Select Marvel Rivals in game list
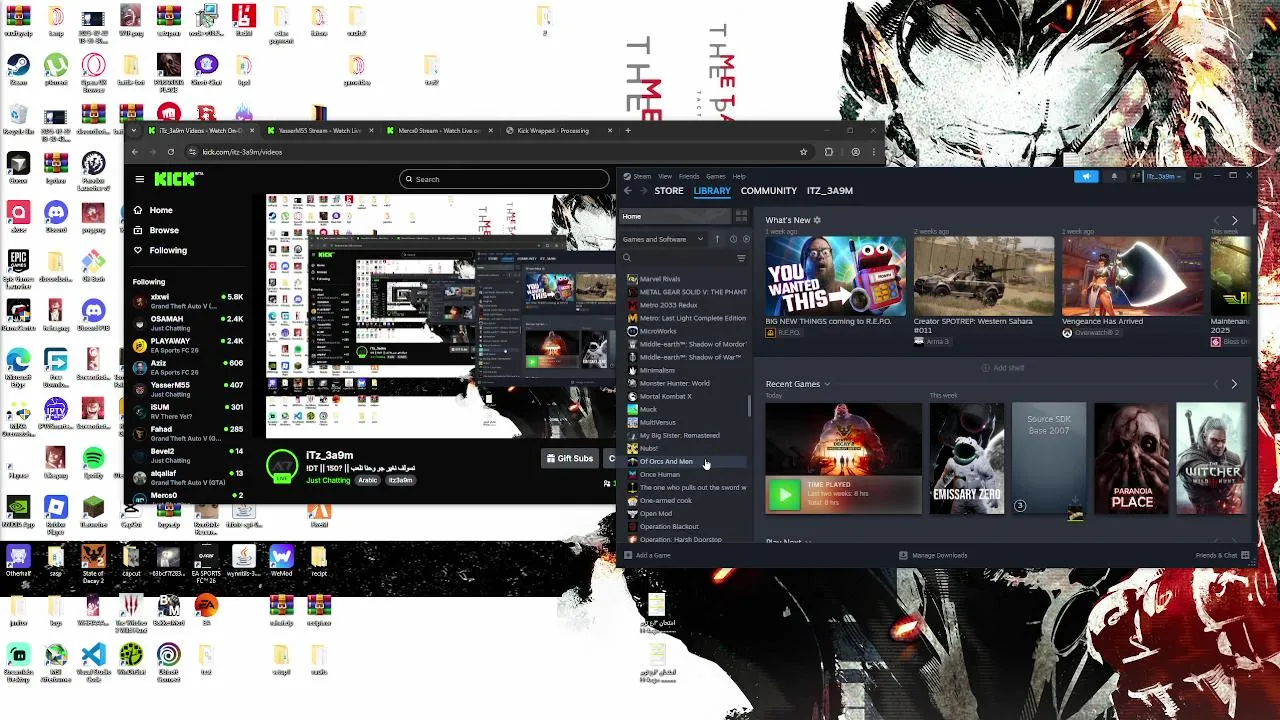1280x720 pixels. coord(660,279)
